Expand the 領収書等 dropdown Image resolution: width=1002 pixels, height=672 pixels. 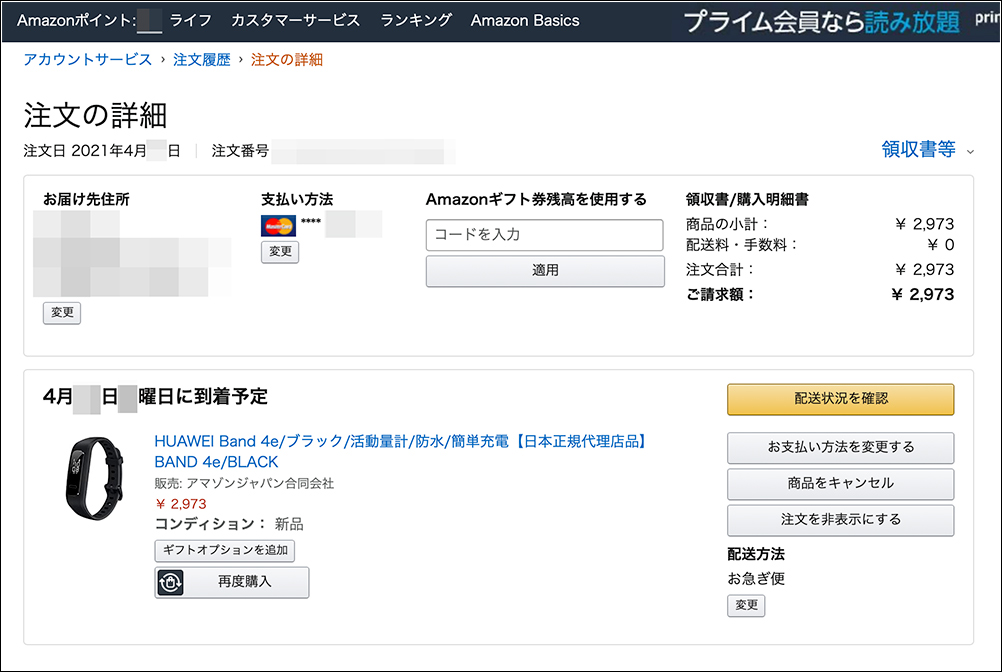tap(927, 149)
